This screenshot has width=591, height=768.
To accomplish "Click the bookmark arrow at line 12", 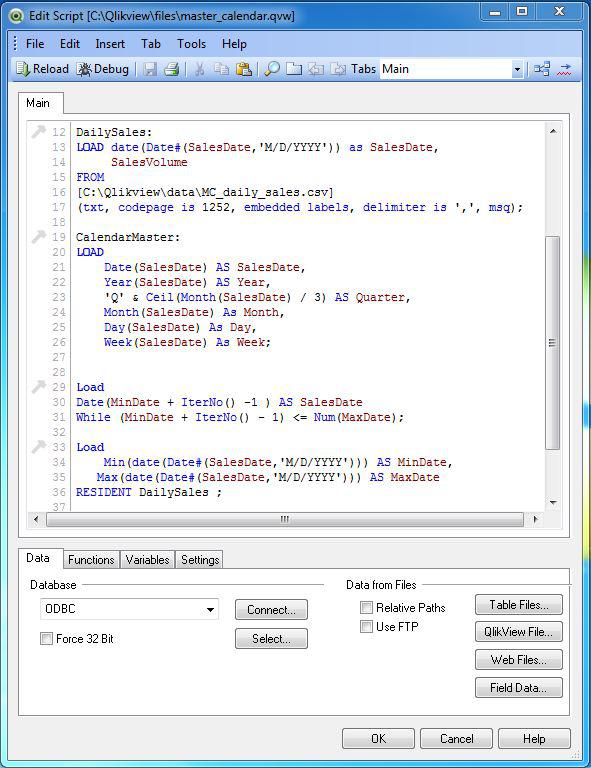I will pyautogui.click(x=38, y=132).
